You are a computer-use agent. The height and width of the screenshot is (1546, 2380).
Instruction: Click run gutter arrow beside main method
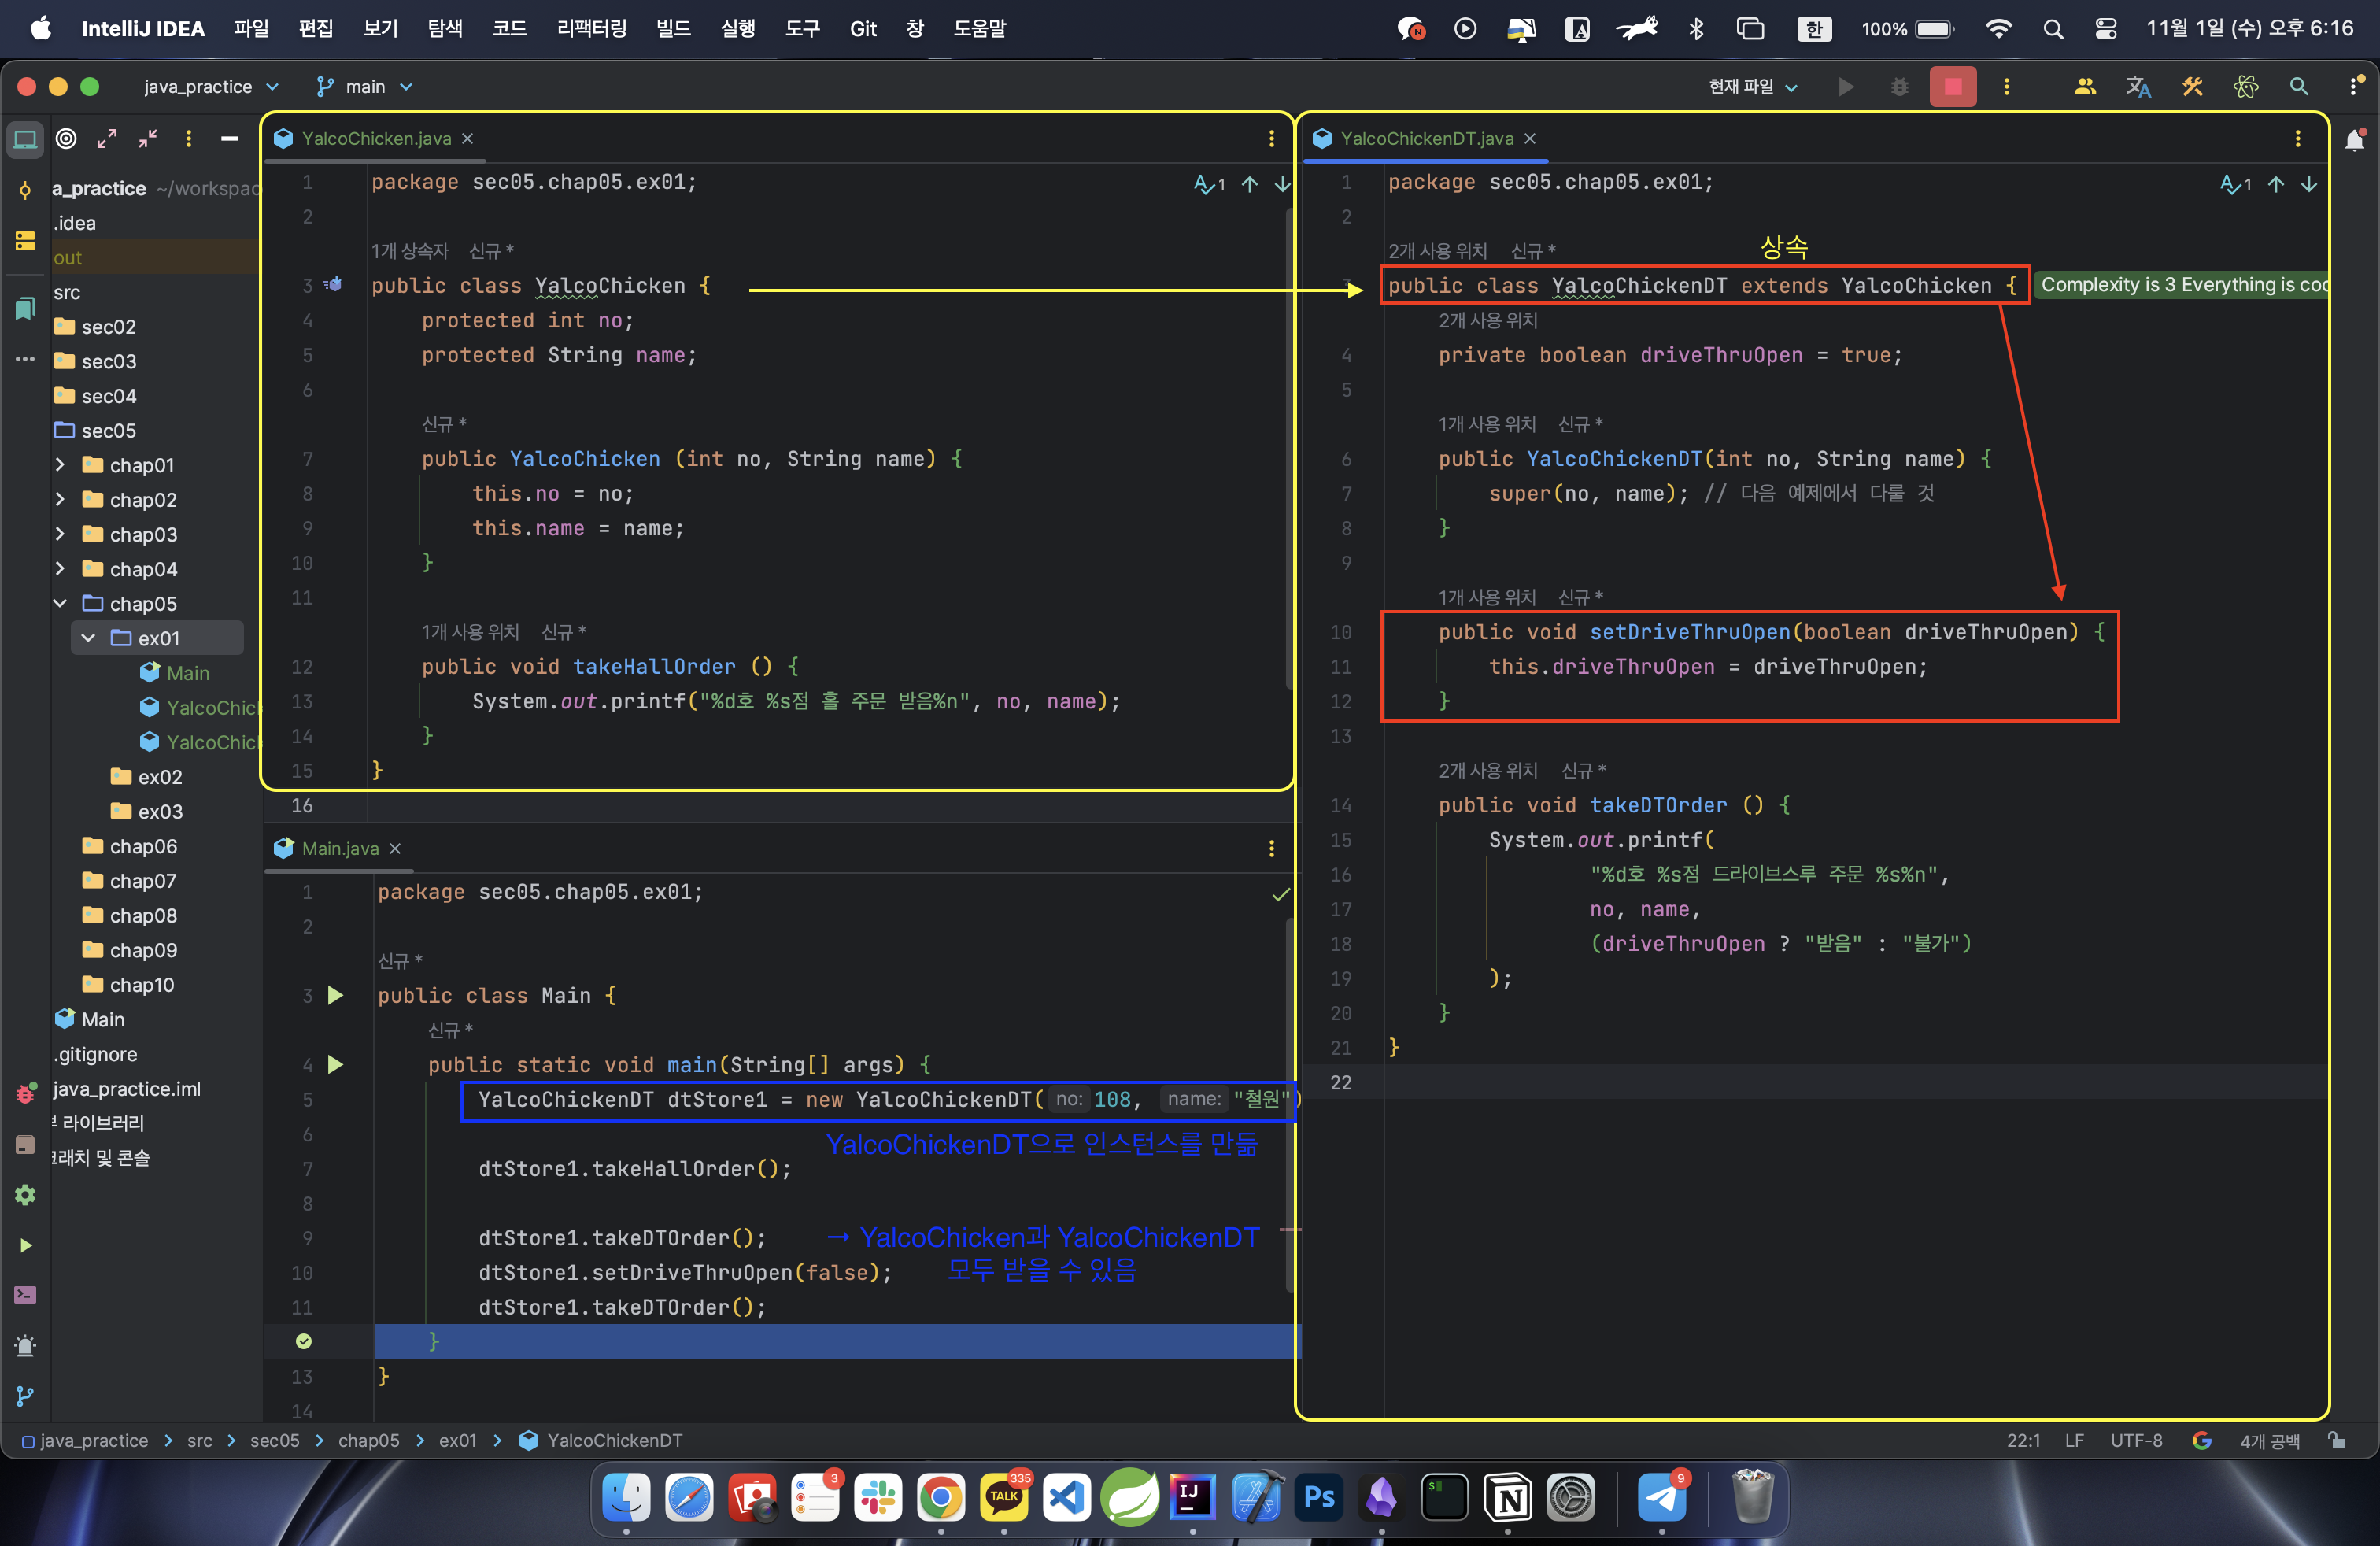[x=335, y=1064]
